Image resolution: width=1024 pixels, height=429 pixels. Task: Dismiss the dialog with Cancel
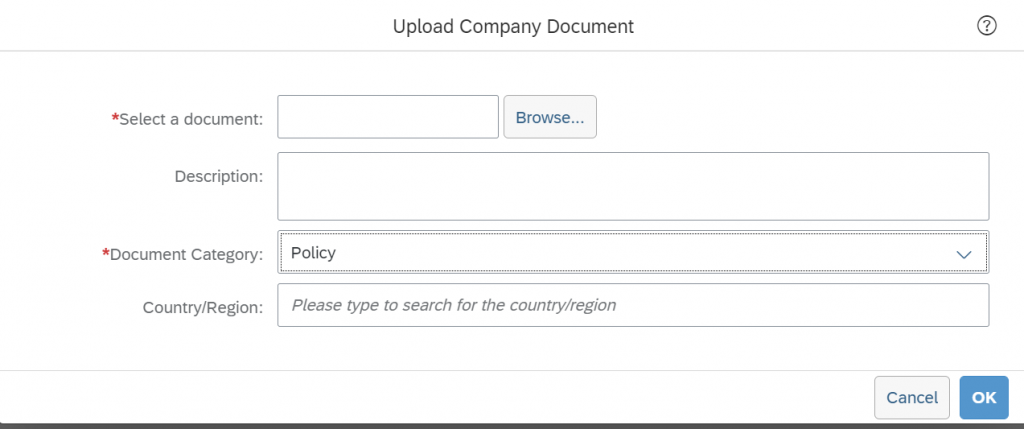coord(912,398)
